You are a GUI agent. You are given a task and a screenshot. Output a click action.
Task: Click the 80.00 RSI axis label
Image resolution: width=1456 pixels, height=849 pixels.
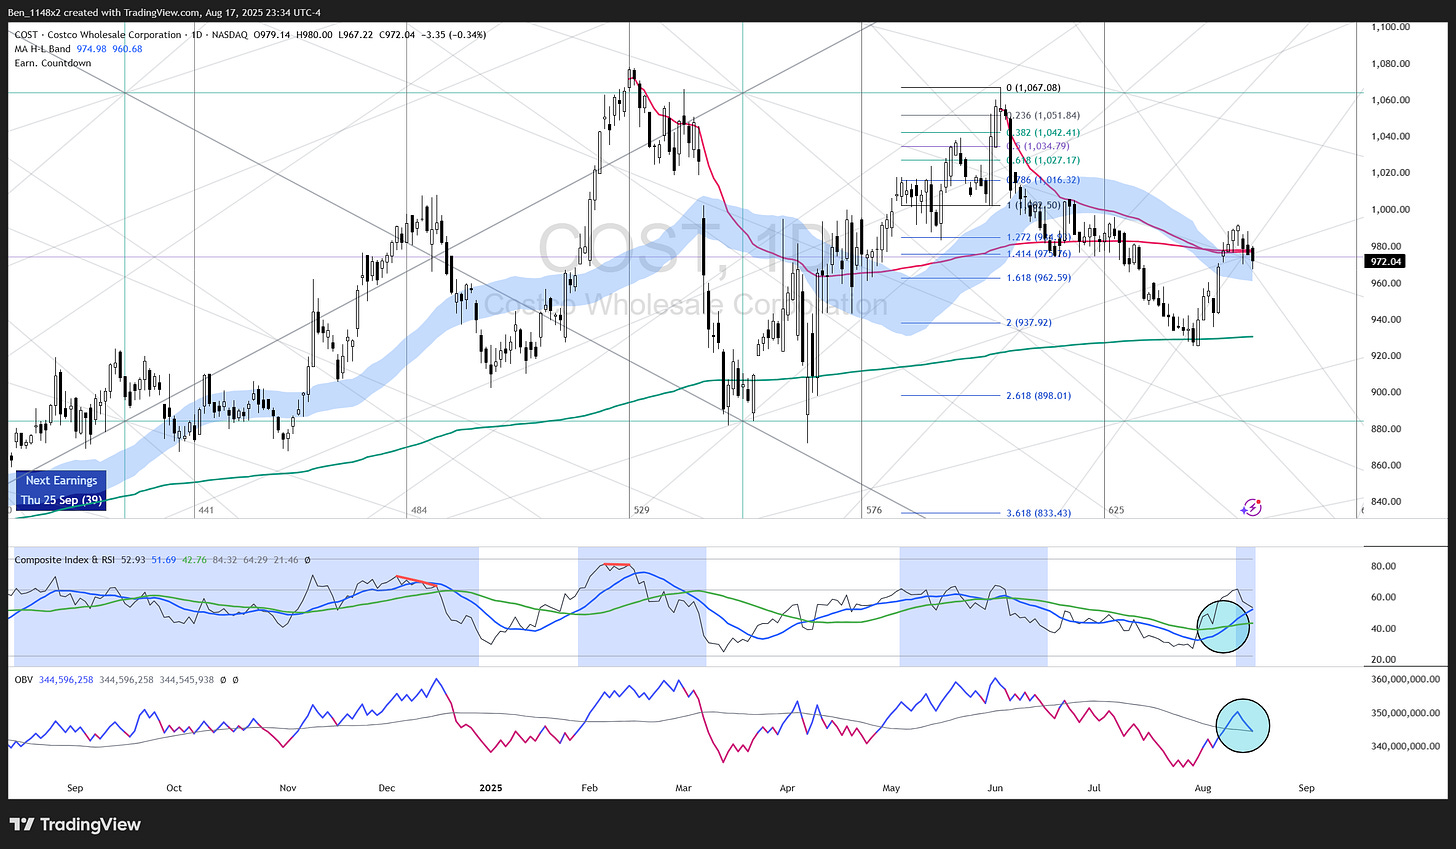click(x=1383, y=566)
